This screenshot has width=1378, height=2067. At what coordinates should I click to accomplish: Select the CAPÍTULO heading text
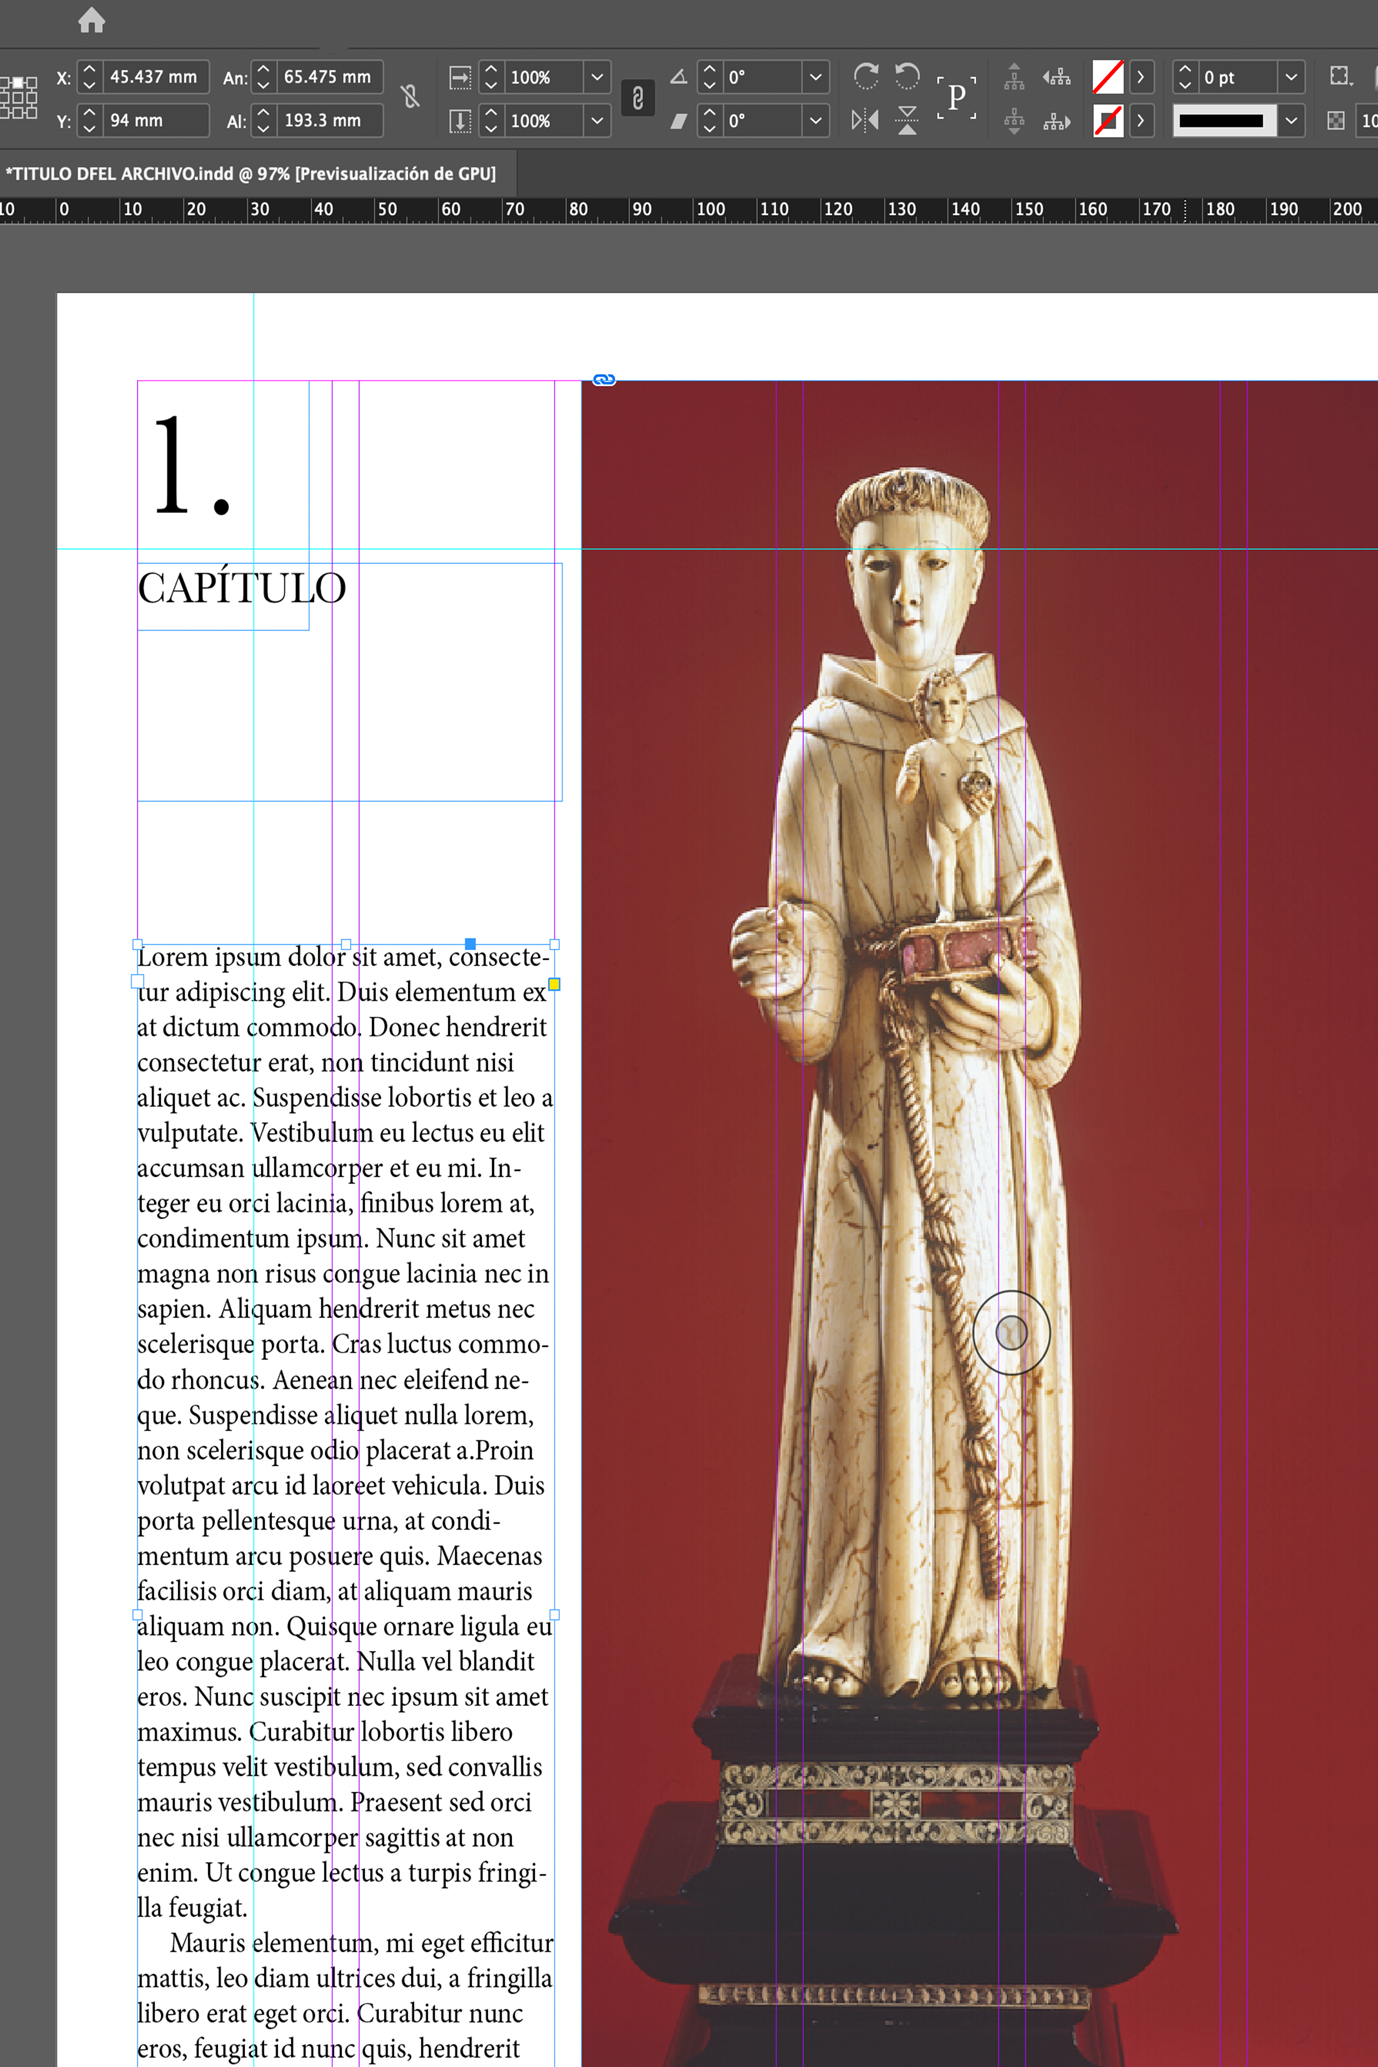[242, 588]
